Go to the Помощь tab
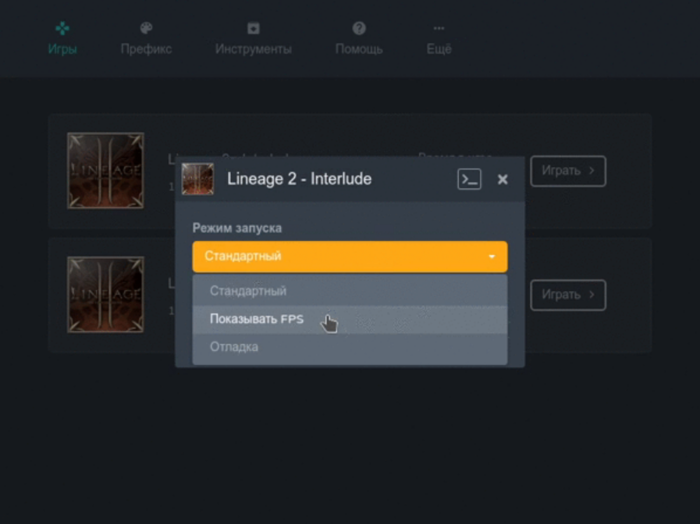This screenshot has height=524, width=700. pyautogui.click(x=359, y=39)
